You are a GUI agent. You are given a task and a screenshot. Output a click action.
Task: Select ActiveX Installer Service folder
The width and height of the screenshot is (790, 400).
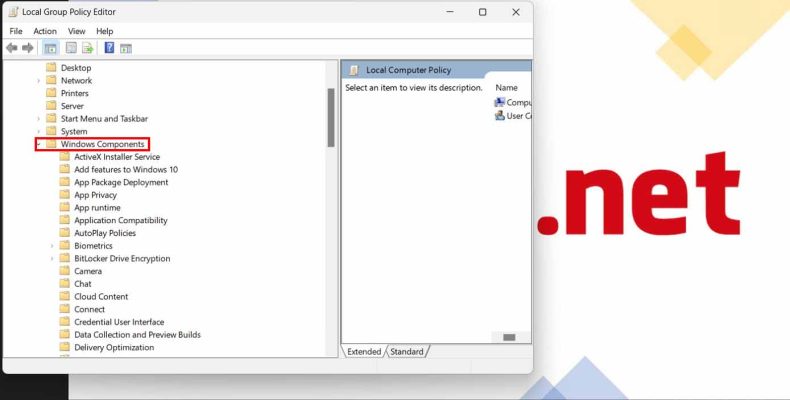coord(117,157)
